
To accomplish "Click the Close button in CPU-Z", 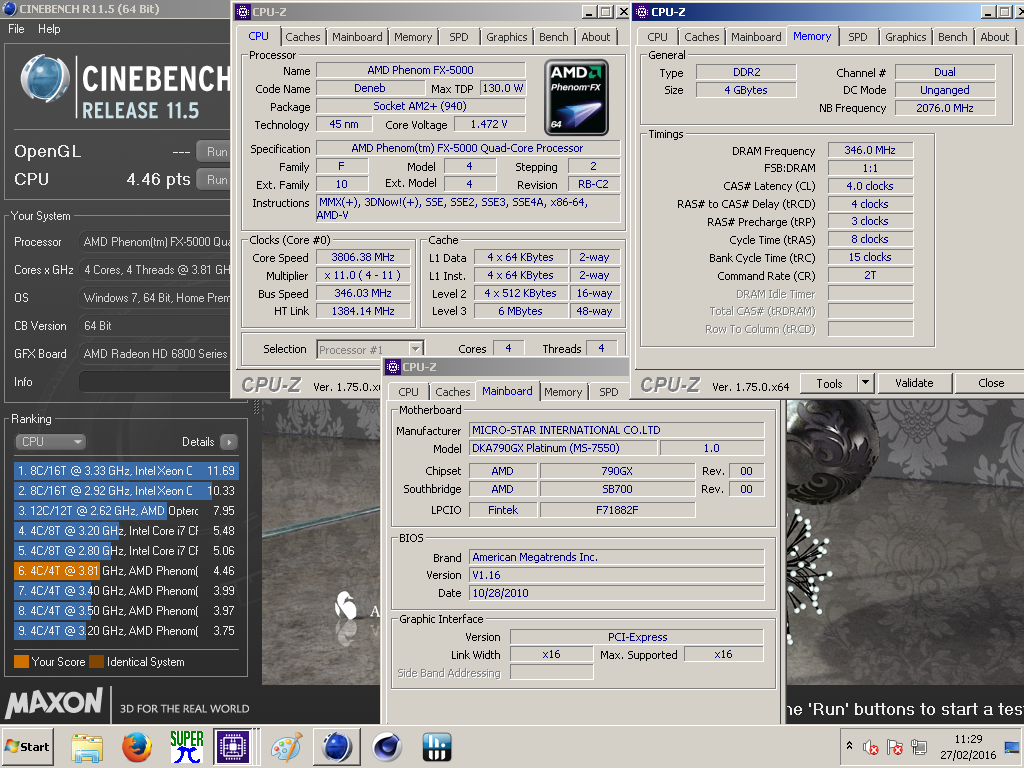I will click(991, 383).
